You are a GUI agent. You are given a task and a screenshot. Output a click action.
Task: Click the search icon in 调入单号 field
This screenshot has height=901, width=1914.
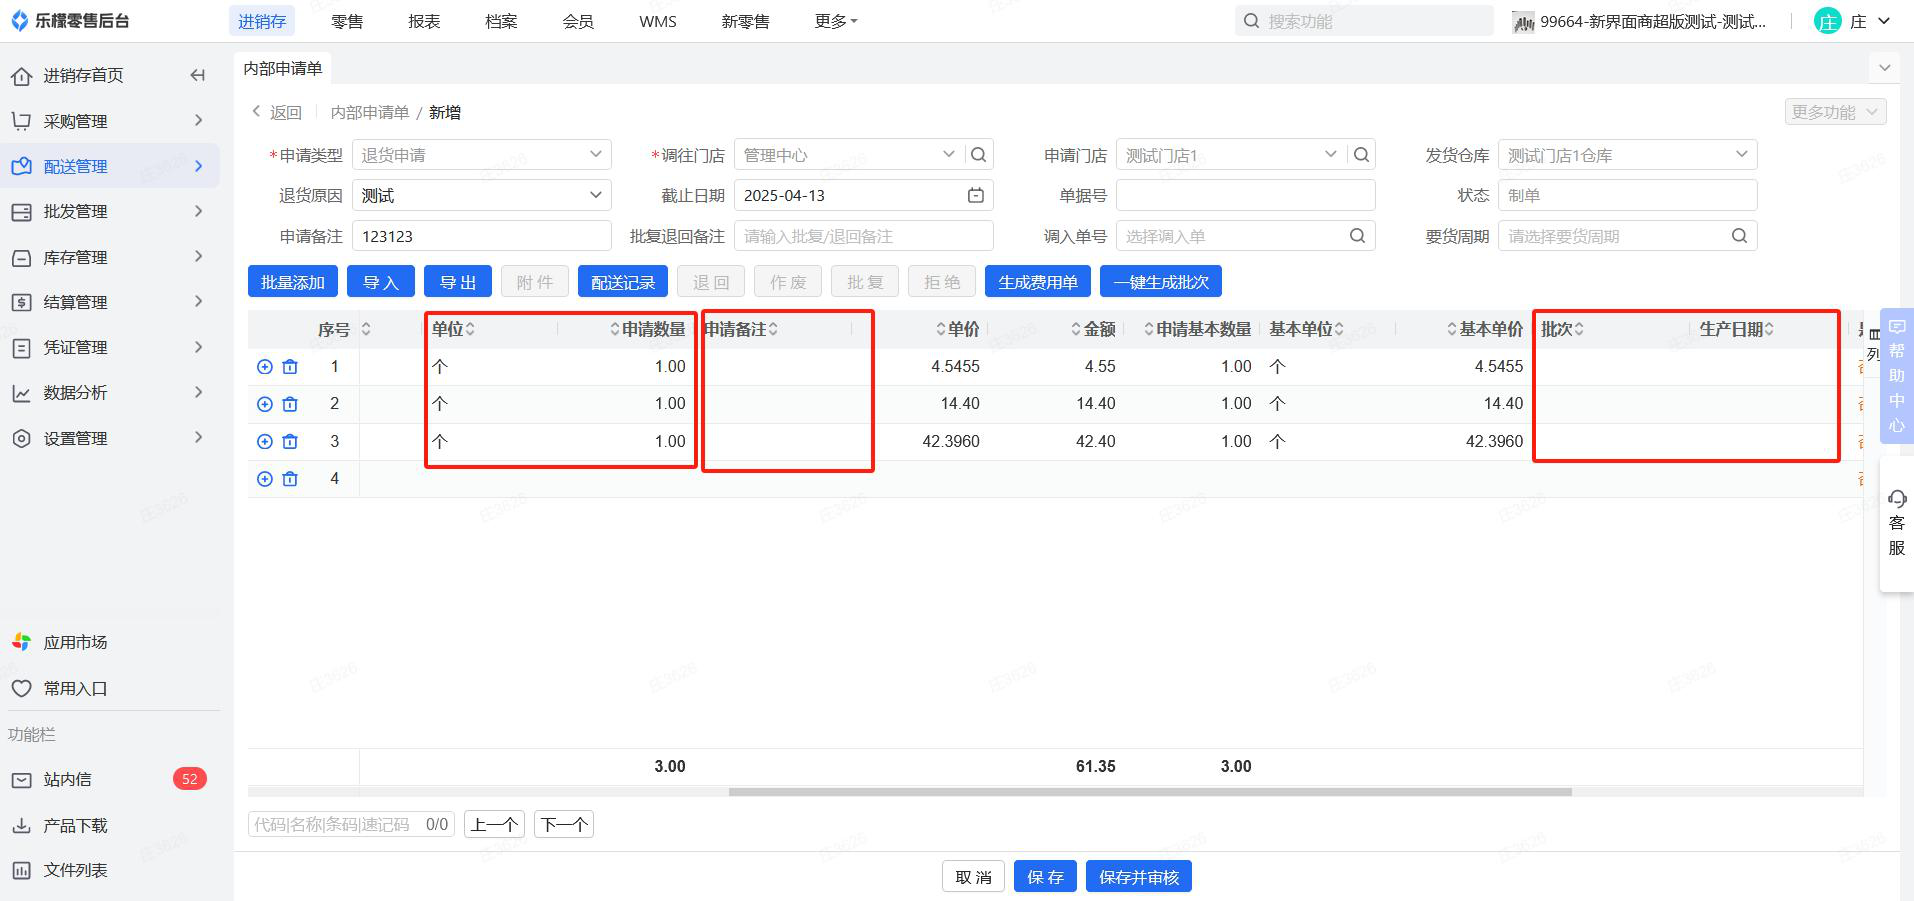pyautogui.click(x=1357, y=236)
